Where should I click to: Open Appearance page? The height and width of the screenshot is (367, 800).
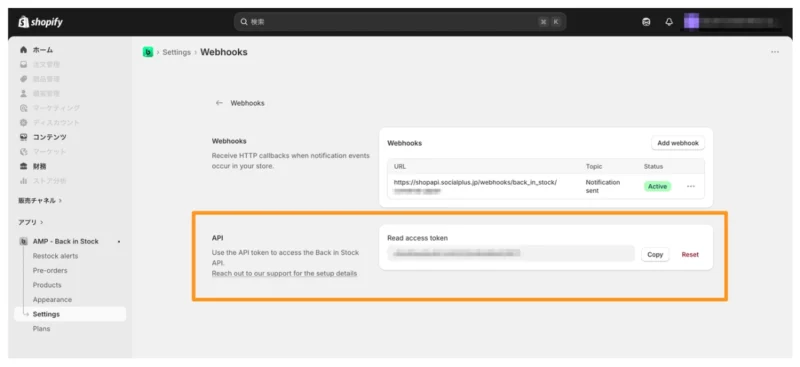(x=52, y=300)
